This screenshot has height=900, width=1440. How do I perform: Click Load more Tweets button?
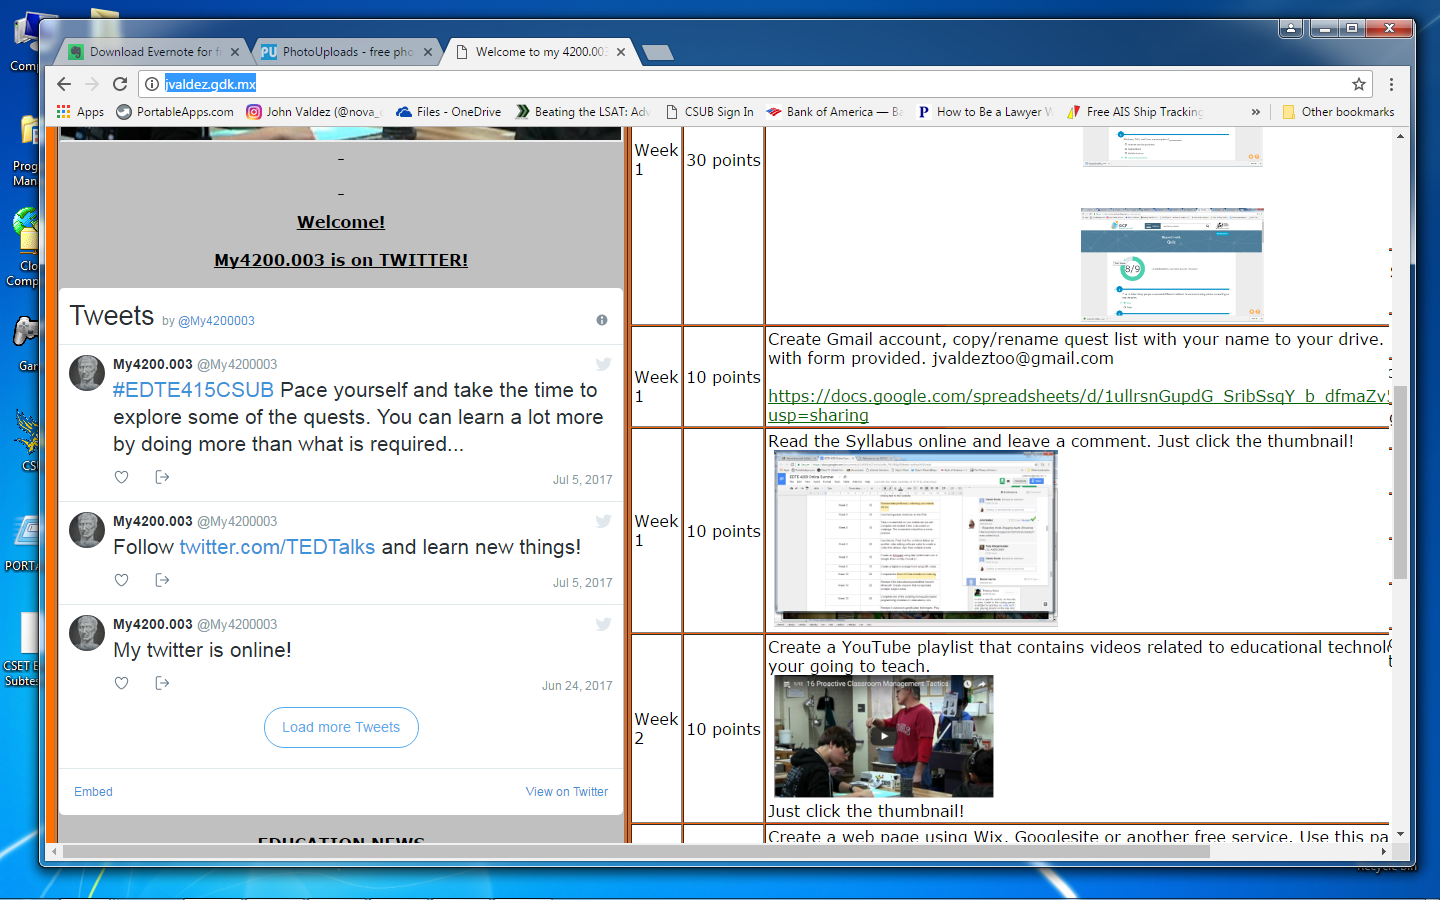(x=341, y=727)
